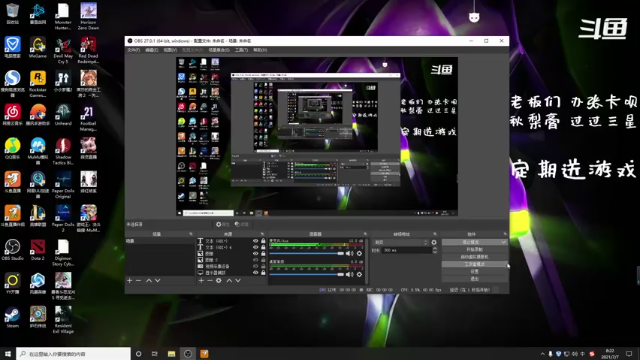This screenshot has width=640, height=360.
Task: Expand the scene transition type dropdown
Action: 401,242
